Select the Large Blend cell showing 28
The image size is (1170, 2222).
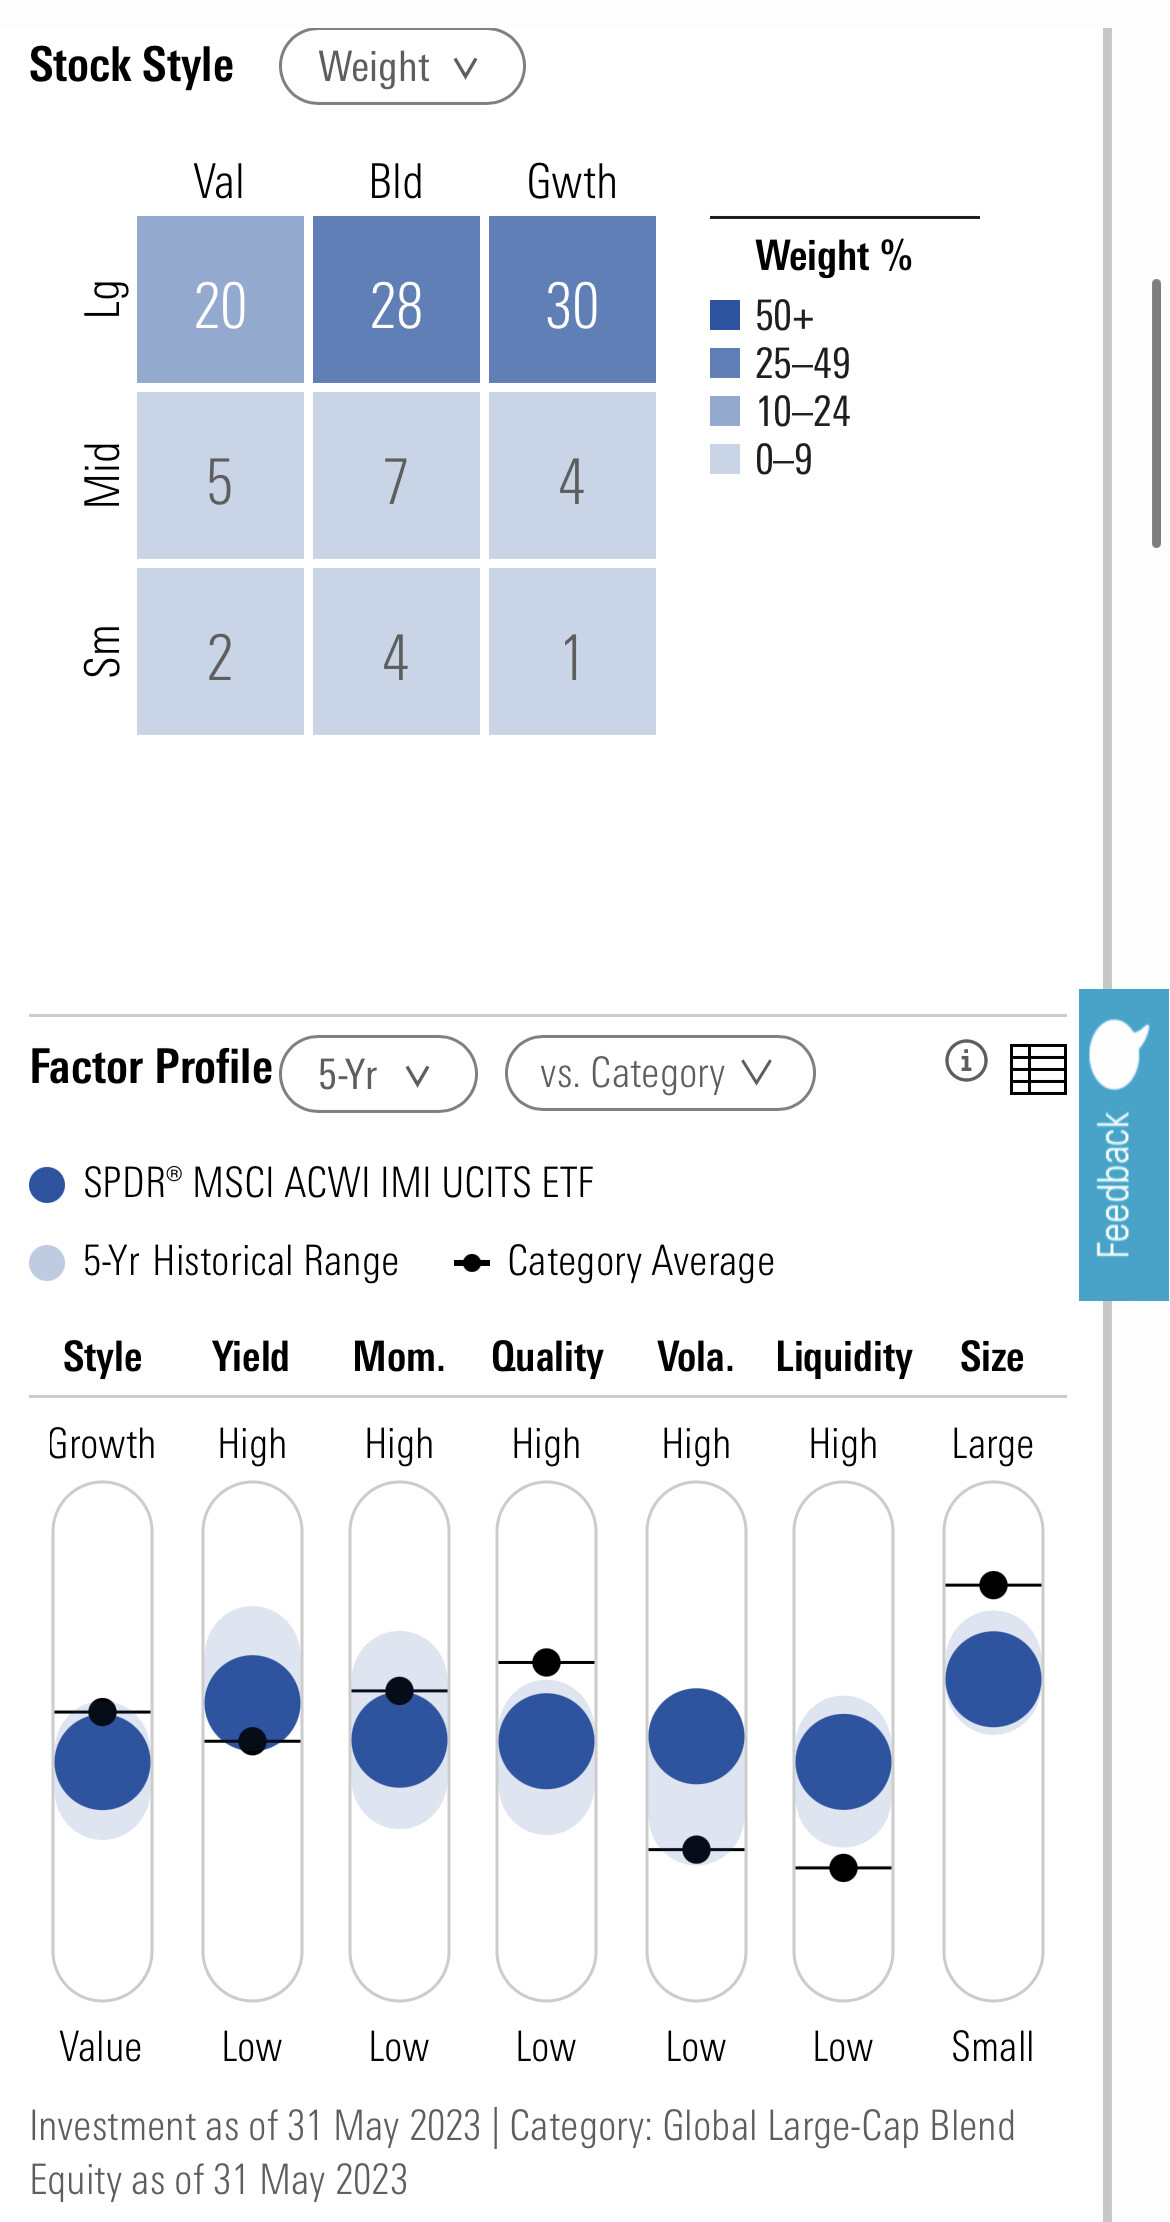point(396,300)
